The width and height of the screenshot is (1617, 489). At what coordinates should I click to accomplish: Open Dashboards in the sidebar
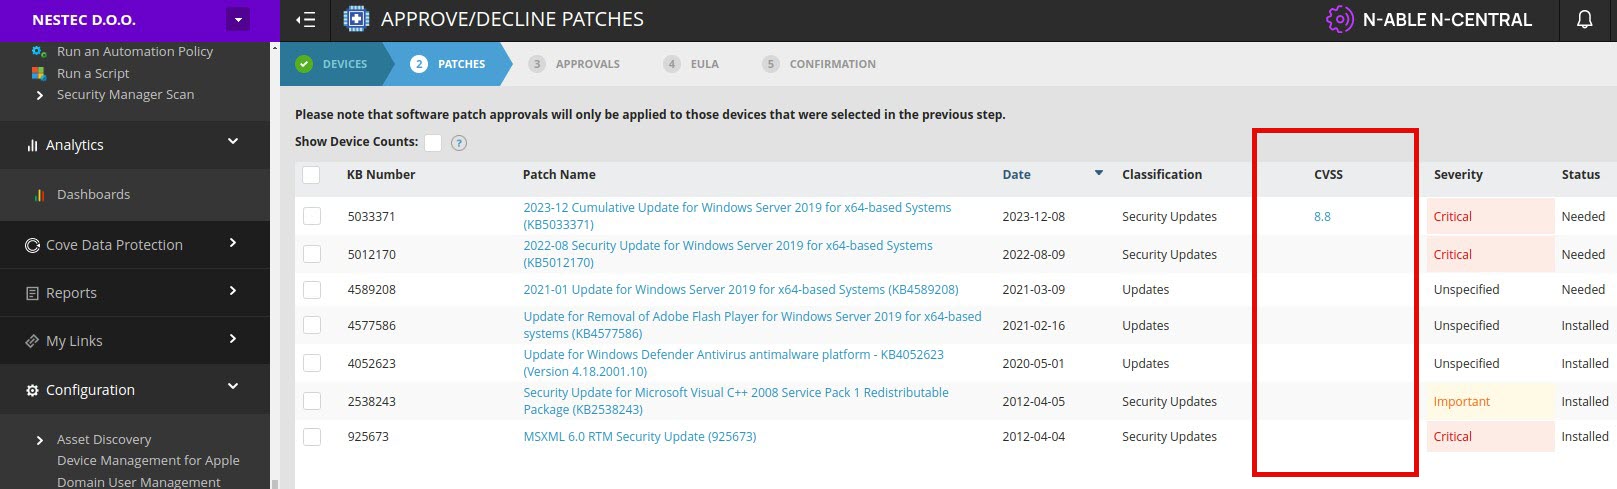click(93, 195)
